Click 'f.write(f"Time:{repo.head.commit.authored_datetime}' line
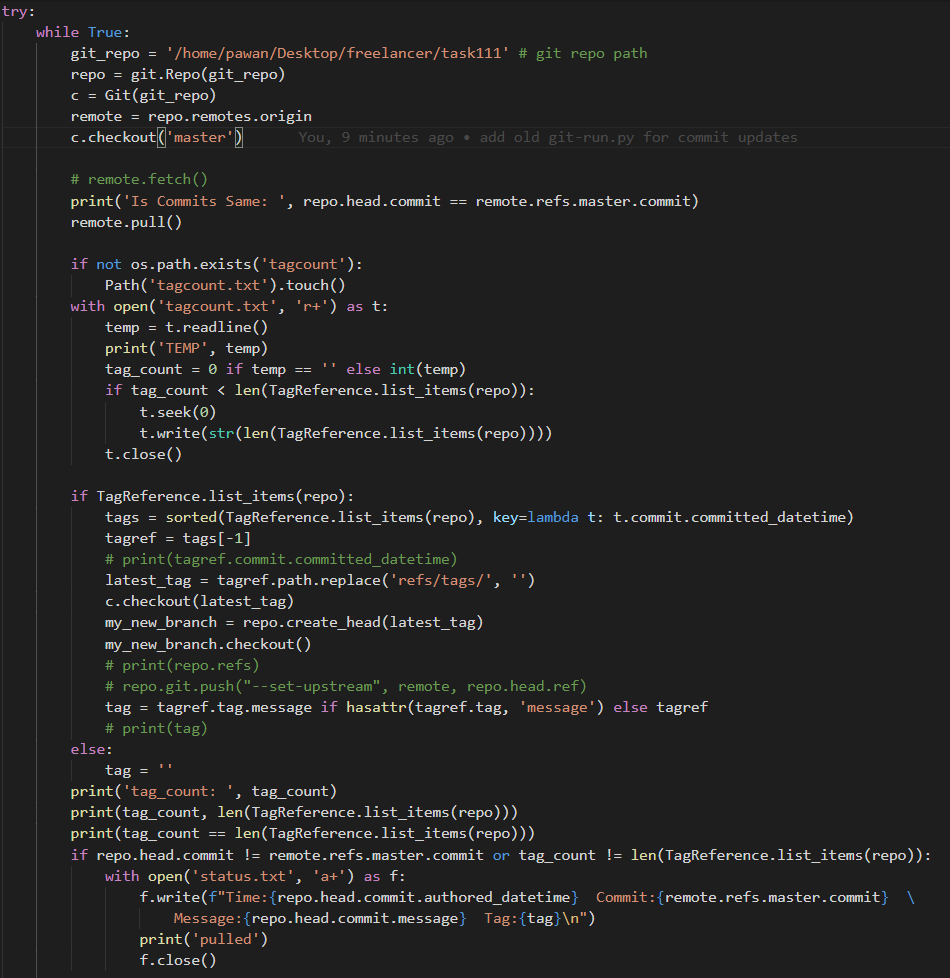The width and height of the screenshot is (950, 978). coord(527,898)
